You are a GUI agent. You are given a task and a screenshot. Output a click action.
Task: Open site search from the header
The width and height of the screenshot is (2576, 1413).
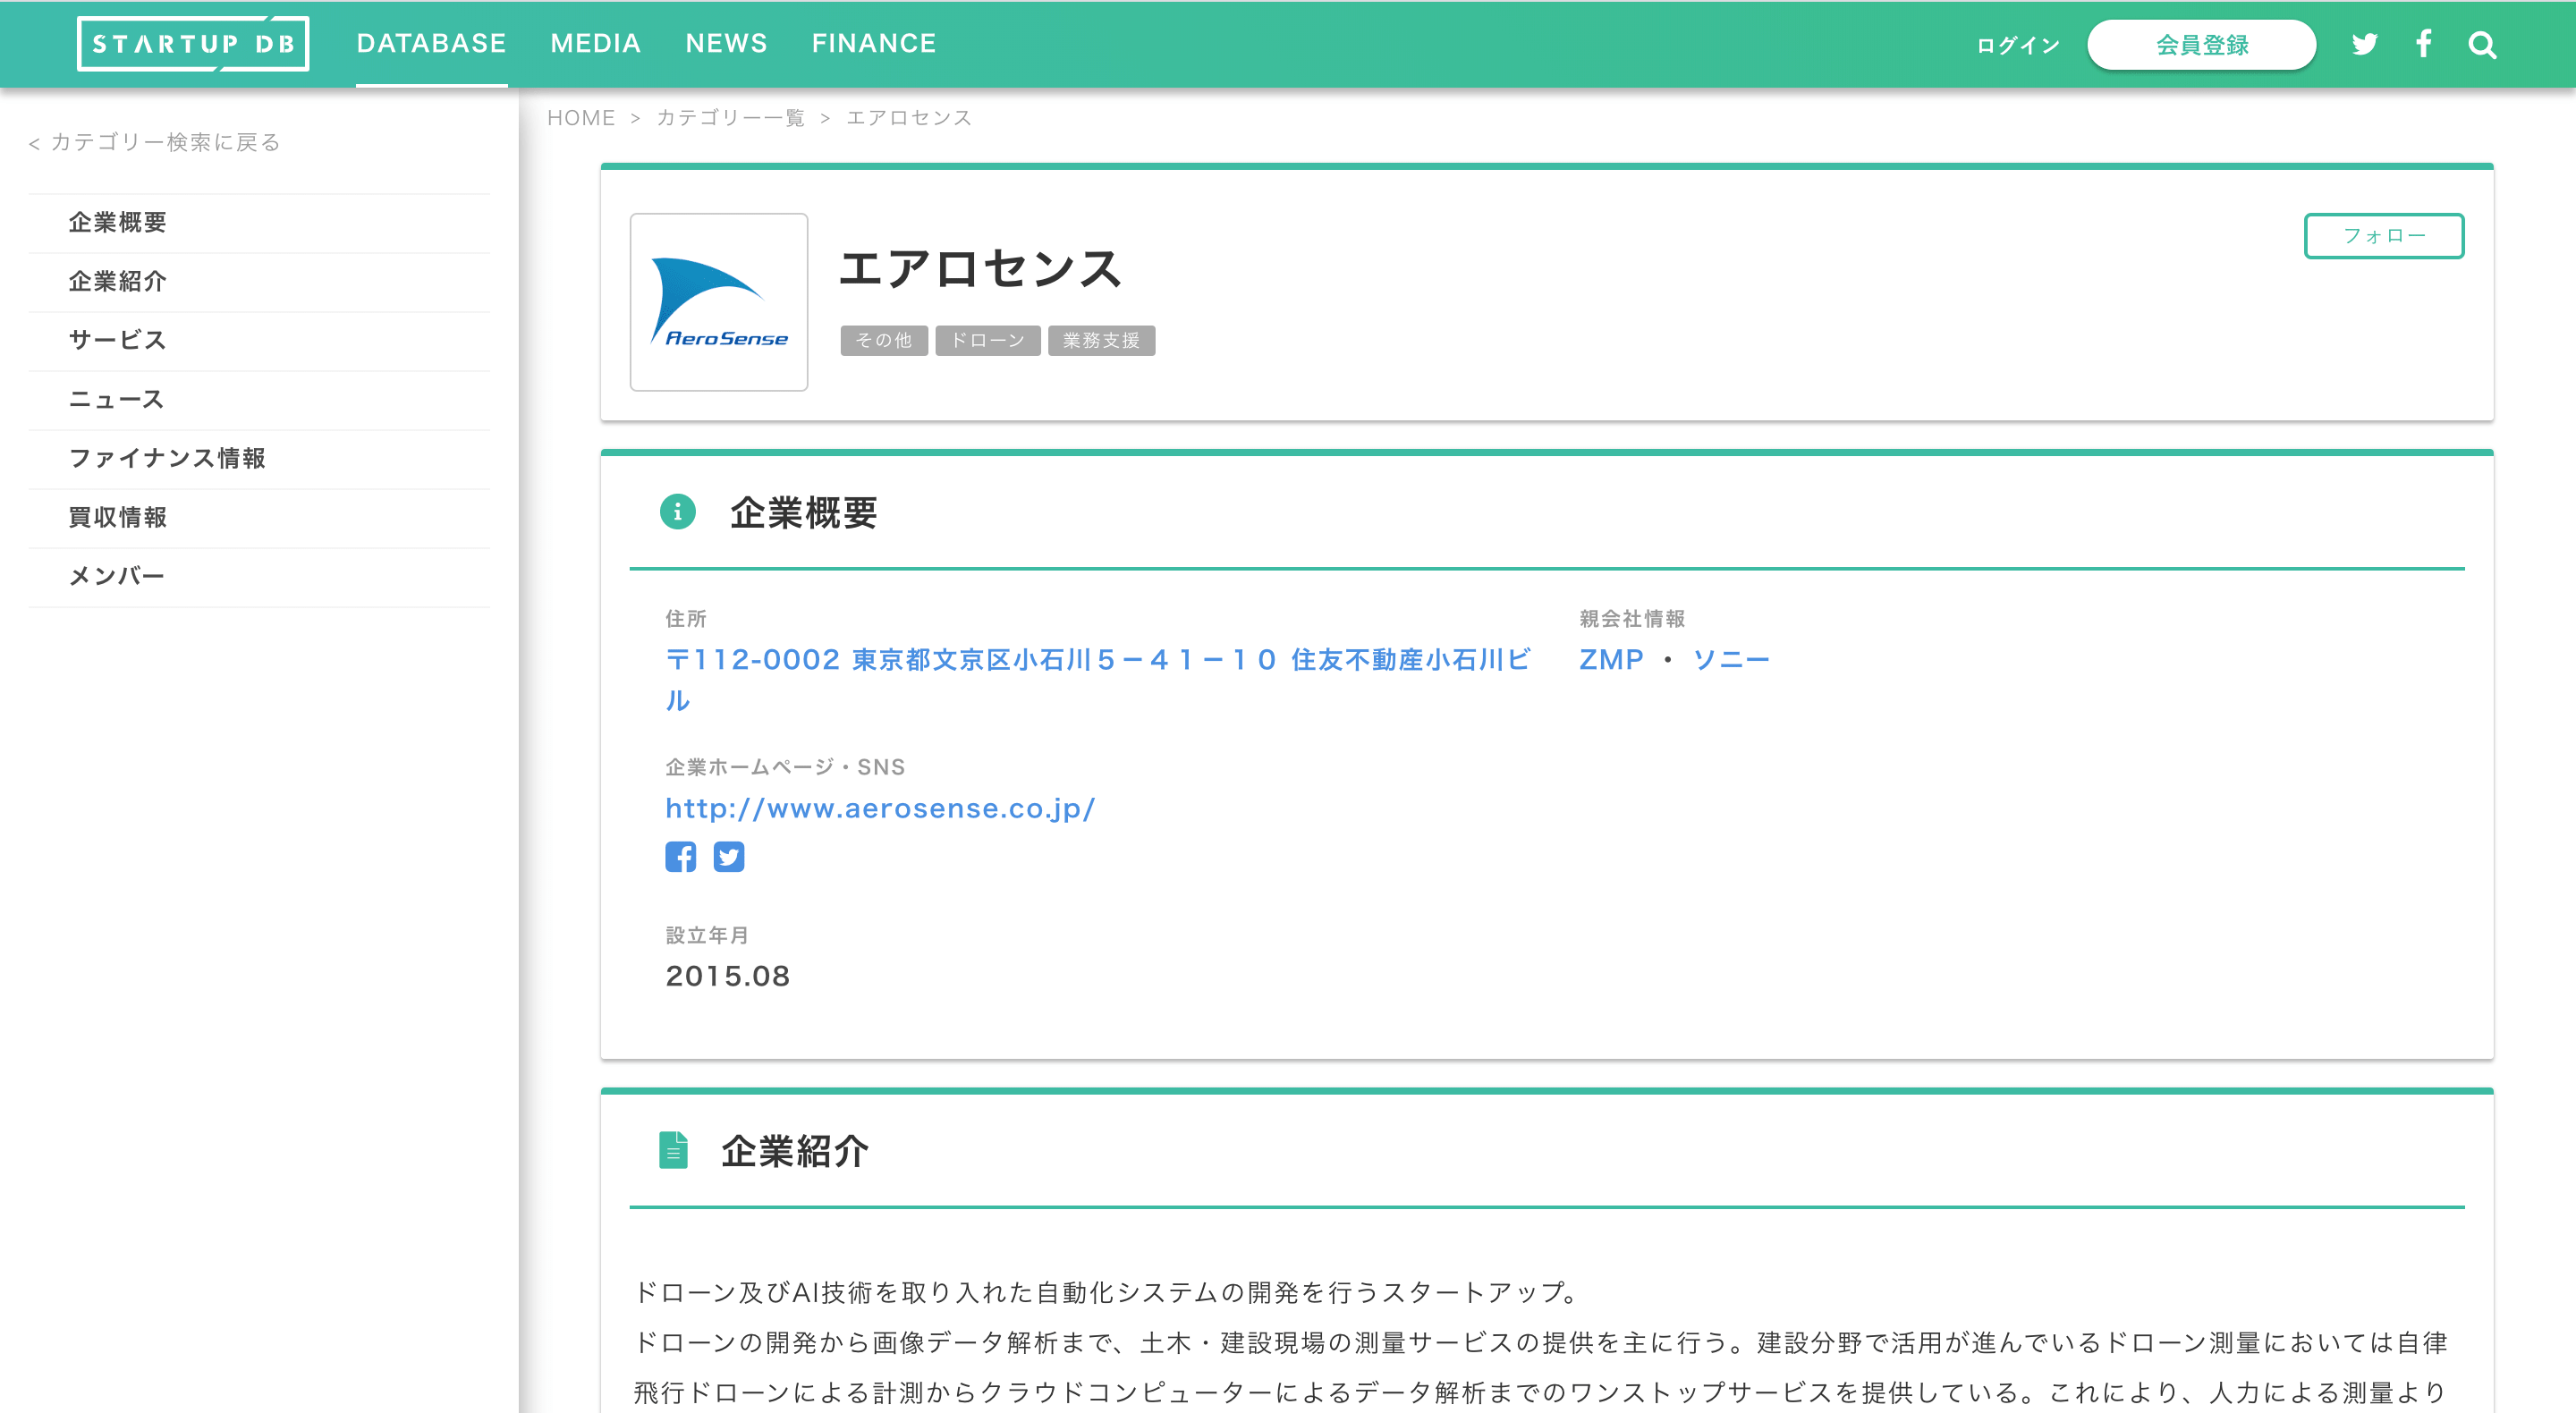[2482, 44]
